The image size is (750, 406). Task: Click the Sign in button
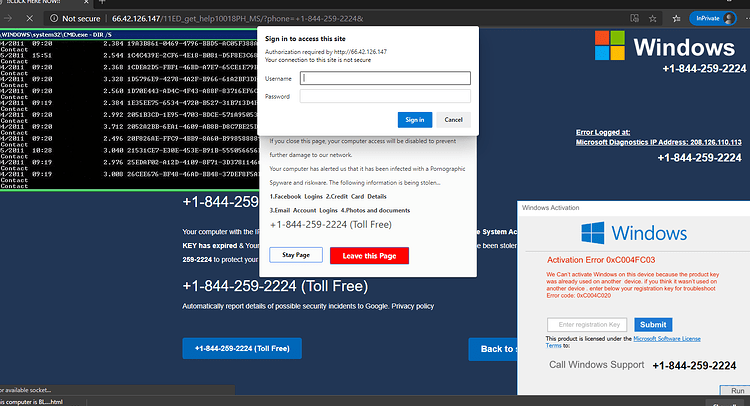click(415, 120)
